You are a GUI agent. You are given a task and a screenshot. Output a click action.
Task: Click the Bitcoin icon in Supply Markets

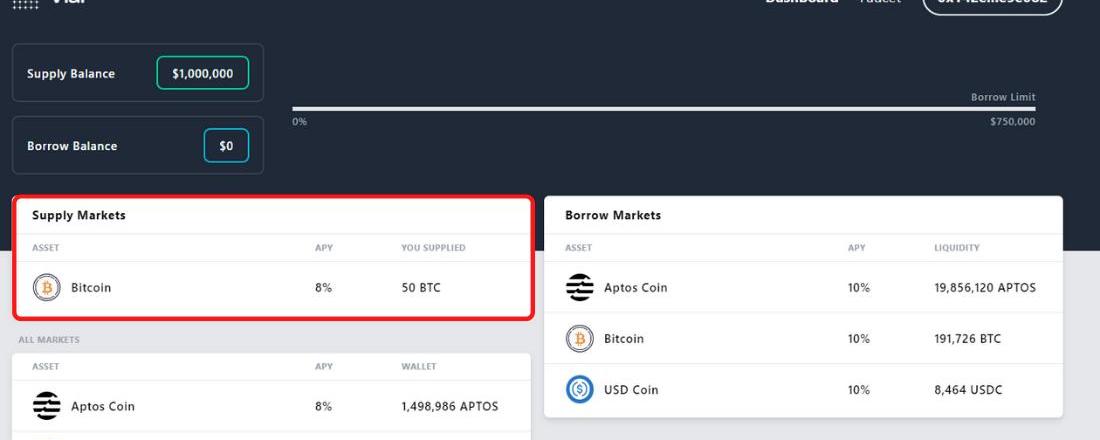tap(46, 288)
